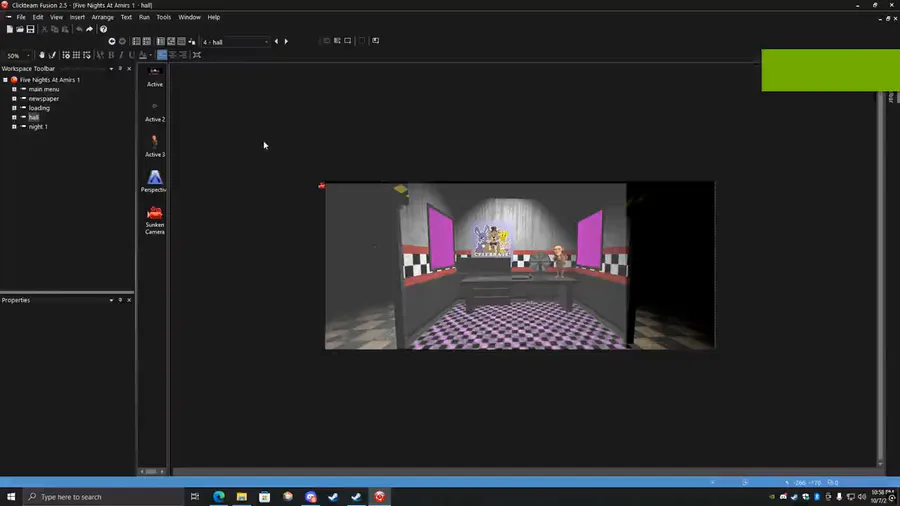Select align center text icon
900x506 pixels.
173,55
